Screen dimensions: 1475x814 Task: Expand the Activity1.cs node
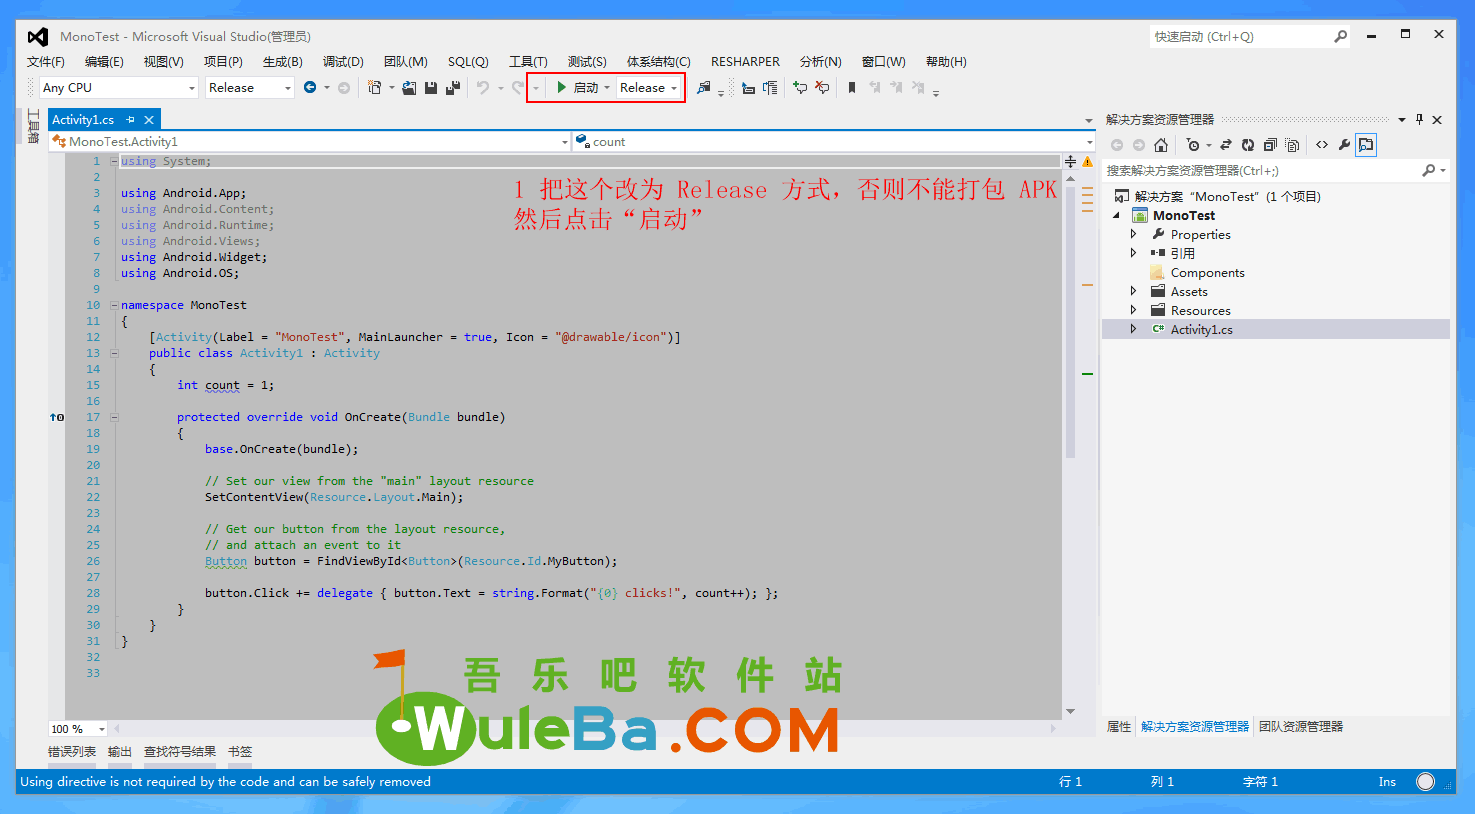(1133, 329)
